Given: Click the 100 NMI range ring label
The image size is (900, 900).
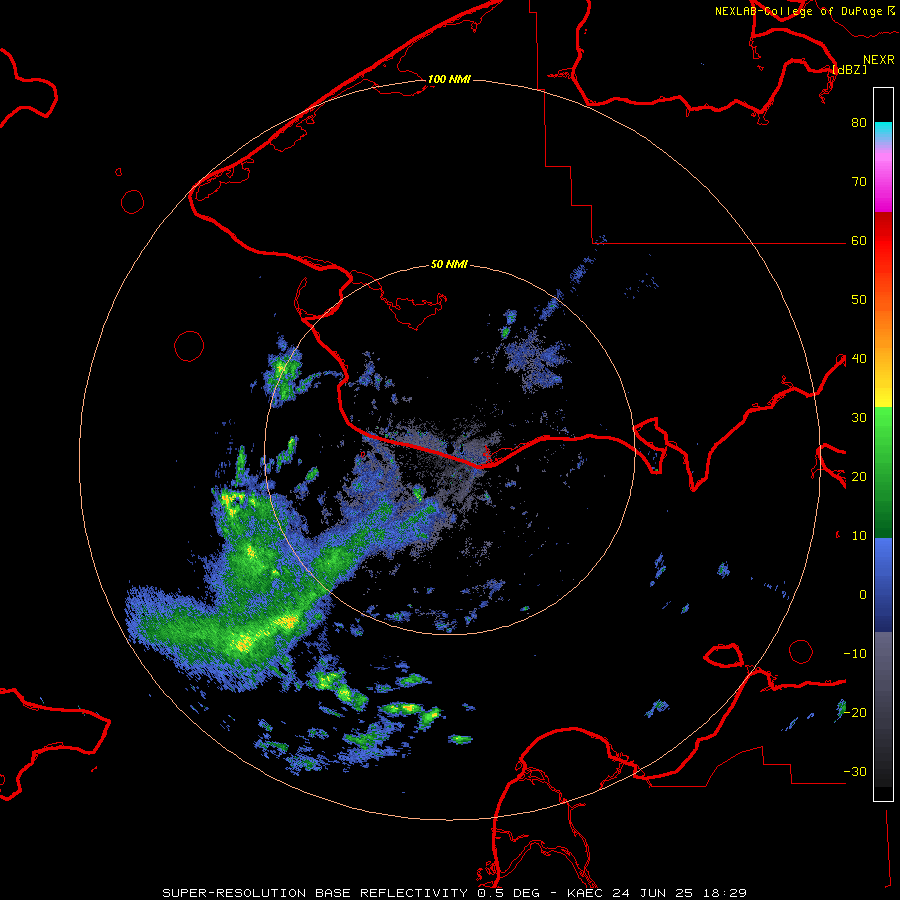Looking at the screenshot, I should point(449,79).
